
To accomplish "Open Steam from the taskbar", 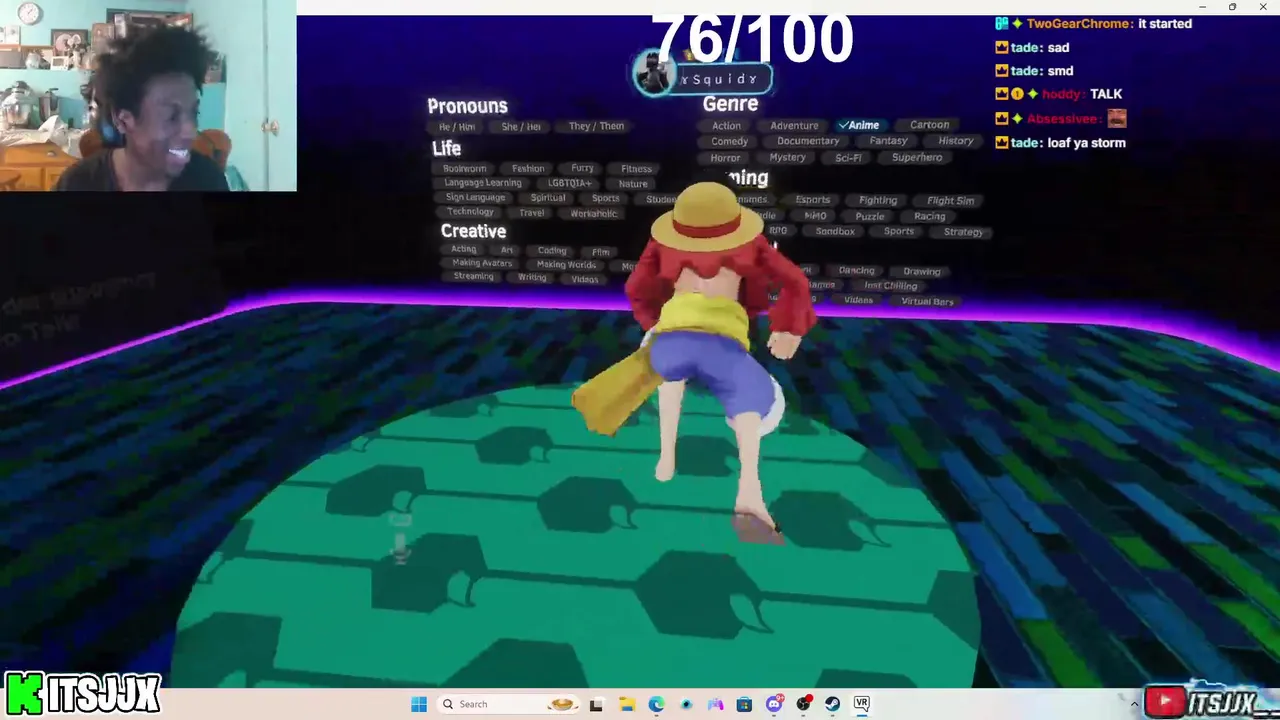I will coord(832,704).
